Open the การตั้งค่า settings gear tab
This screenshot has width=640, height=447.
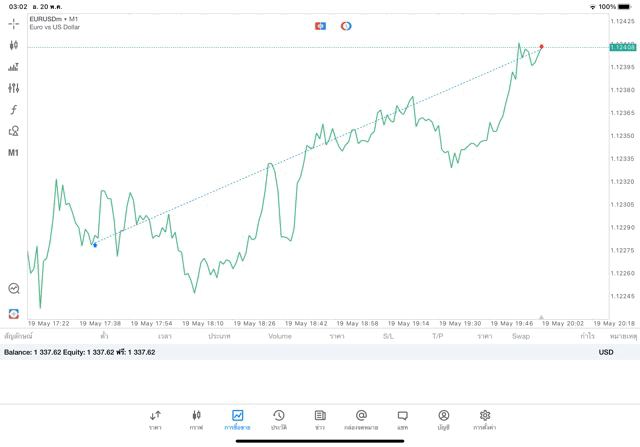click(485, 418)
